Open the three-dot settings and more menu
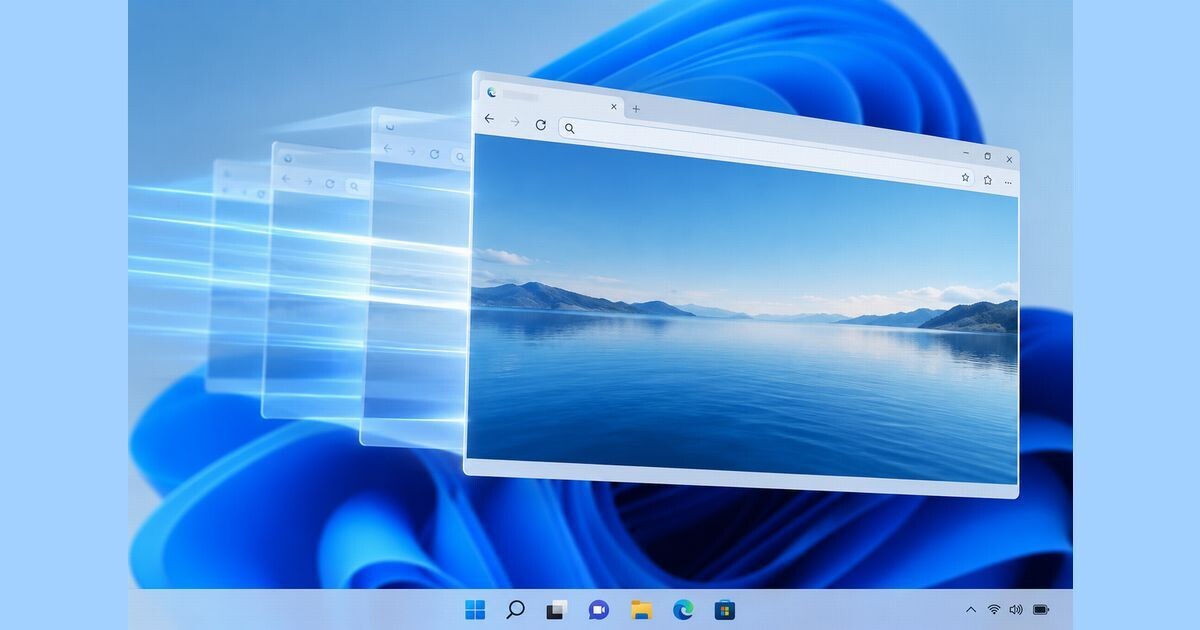Image resolution: width=1200 pixels, height=630 pixels. pyautogui.click(x=1008, y=183)
